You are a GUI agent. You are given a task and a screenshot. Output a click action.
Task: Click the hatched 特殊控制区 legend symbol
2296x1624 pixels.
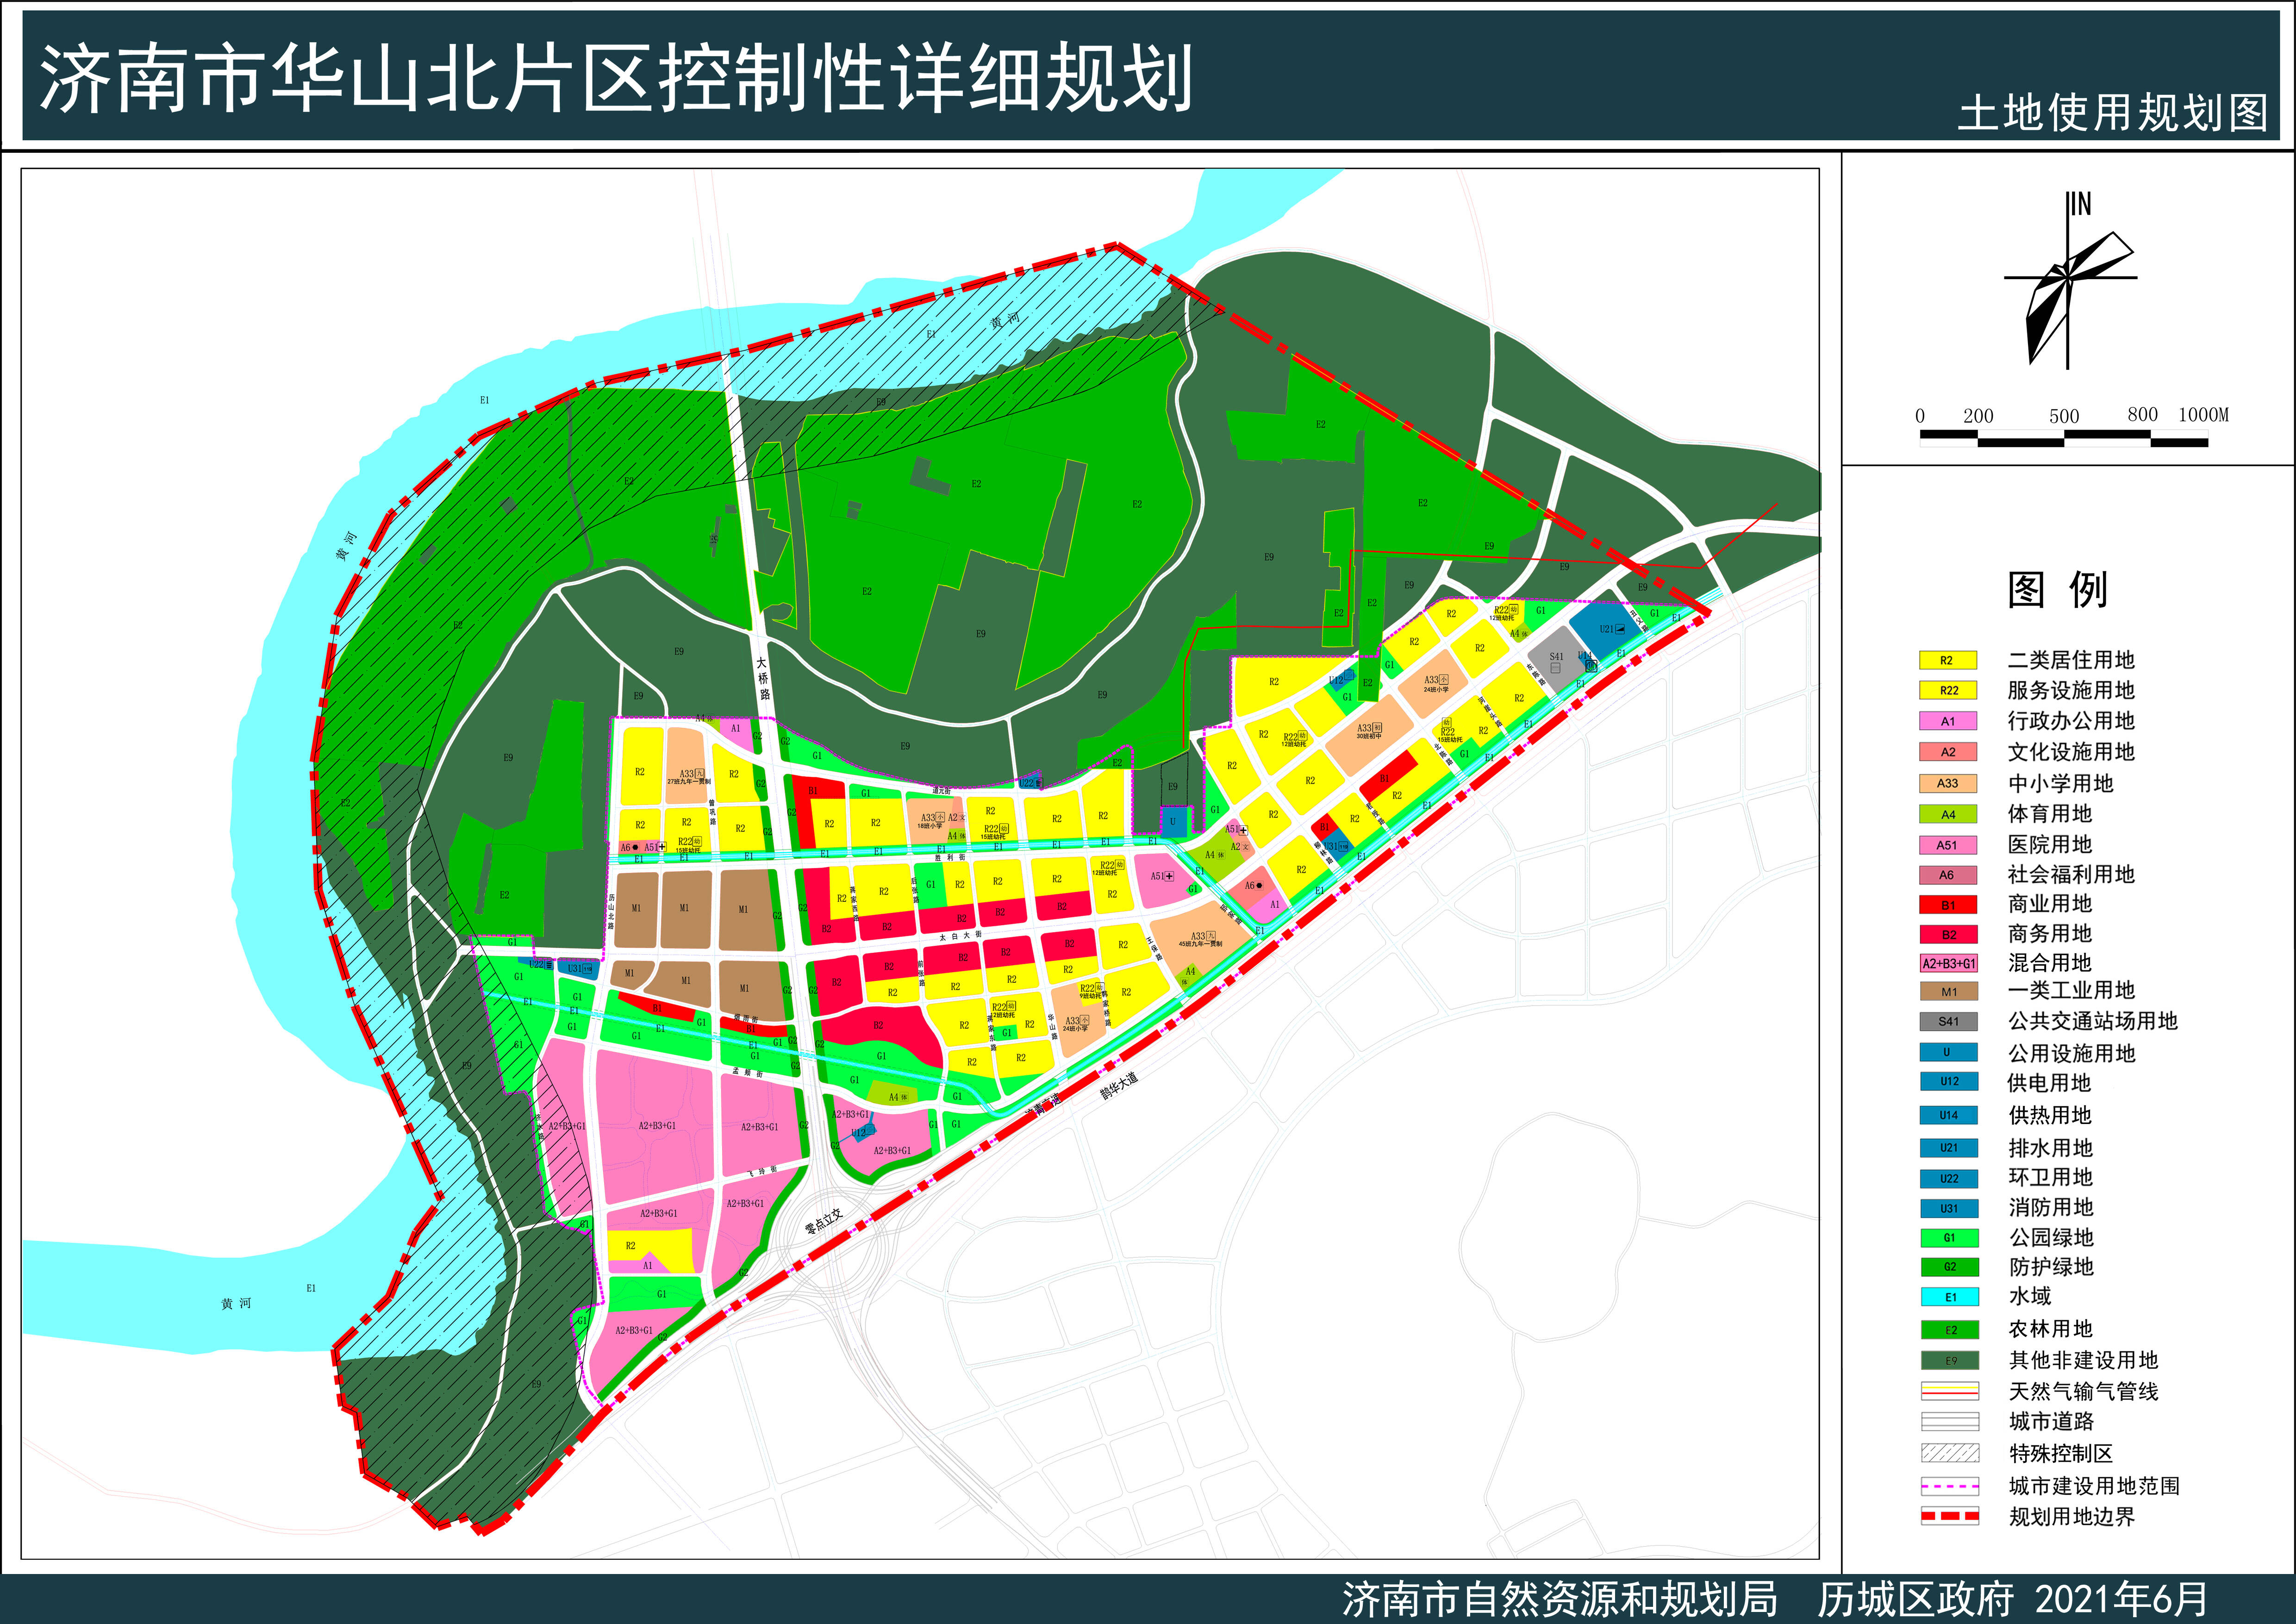(x=1949, y=1453)
